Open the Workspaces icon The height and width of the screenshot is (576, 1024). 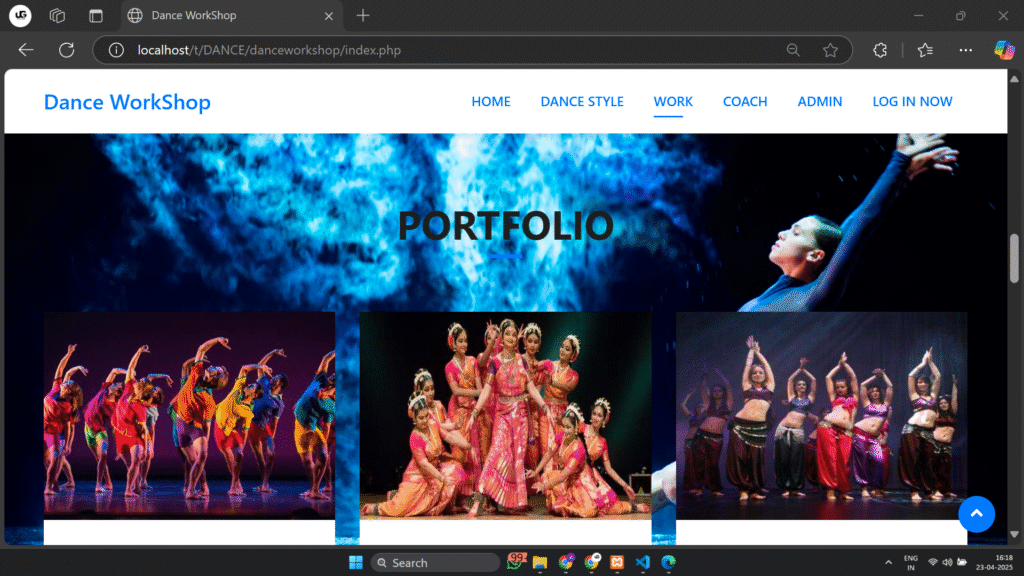[x=57, y=16]
